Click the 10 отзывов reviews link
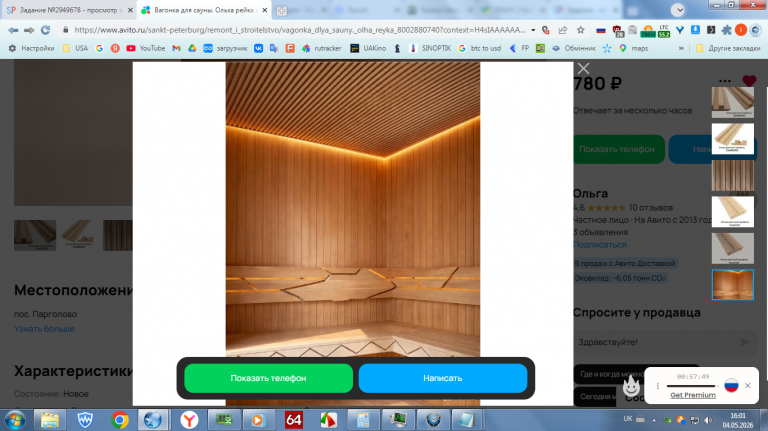Image resolution: width=768 pixels, height=431 pixels. 651,208
